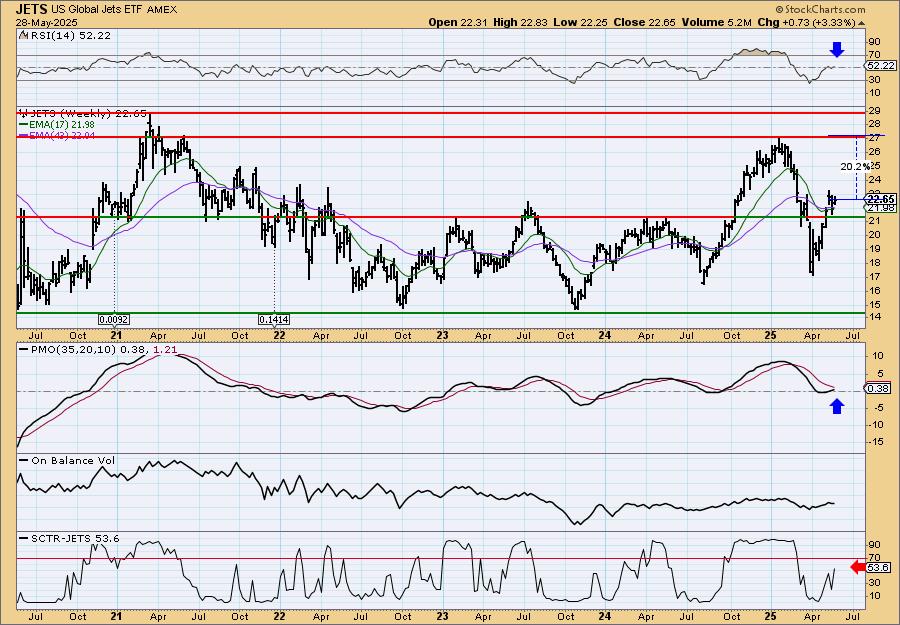Screen dimensions: 900x625
Task: Click the 0.38 PMO value tag on right
Action: click(x=879, y=389)
